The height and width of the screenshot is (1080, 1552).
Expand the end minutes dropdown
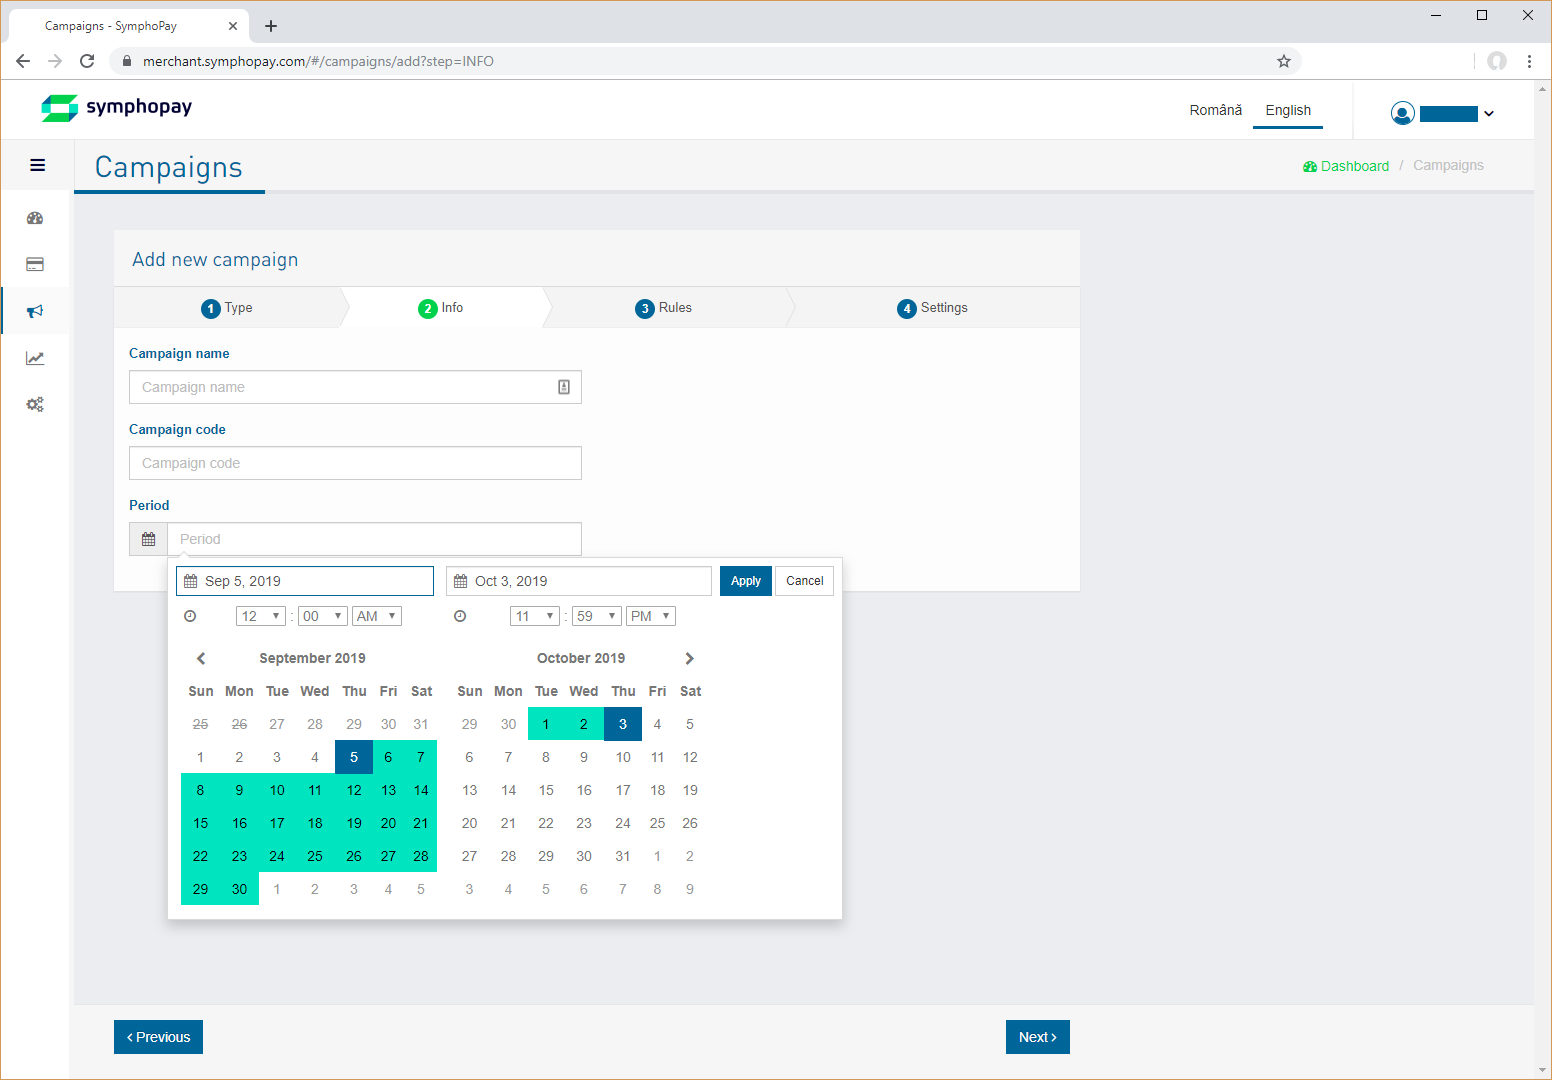pyautogui.click(x=596, y=616)
